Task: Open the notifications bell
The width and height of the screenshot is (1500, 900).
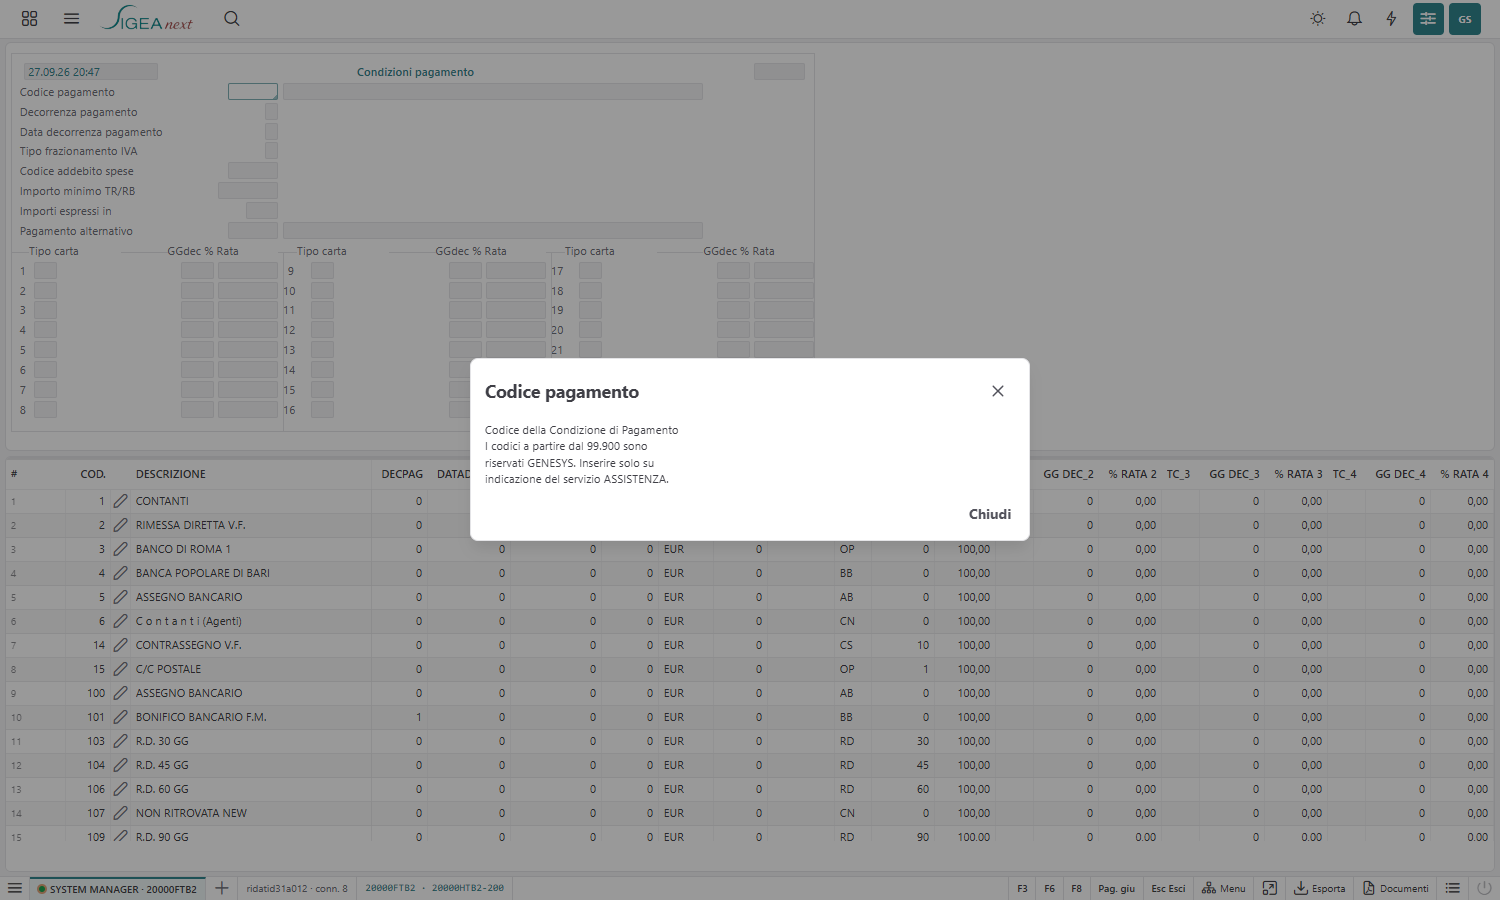Action: pos(1354,18)
